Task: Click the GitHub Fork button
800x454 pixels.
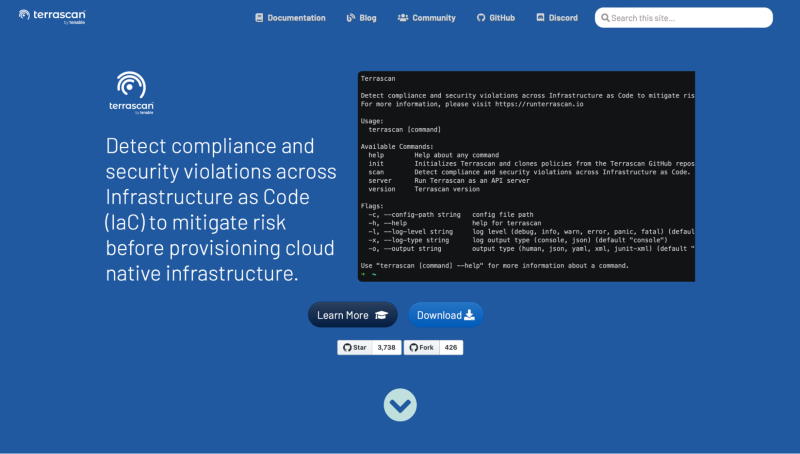Action: [421, 347]
